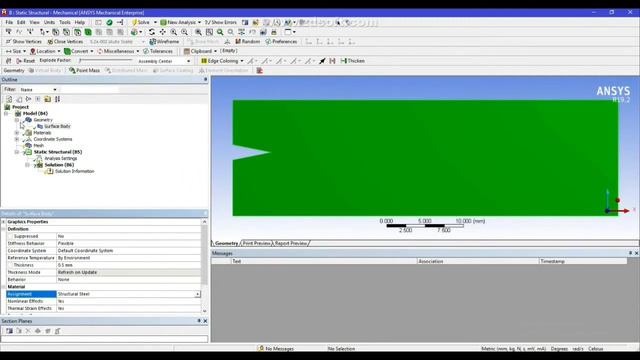Open the Solve dropdown arrow

pos(155,22)
